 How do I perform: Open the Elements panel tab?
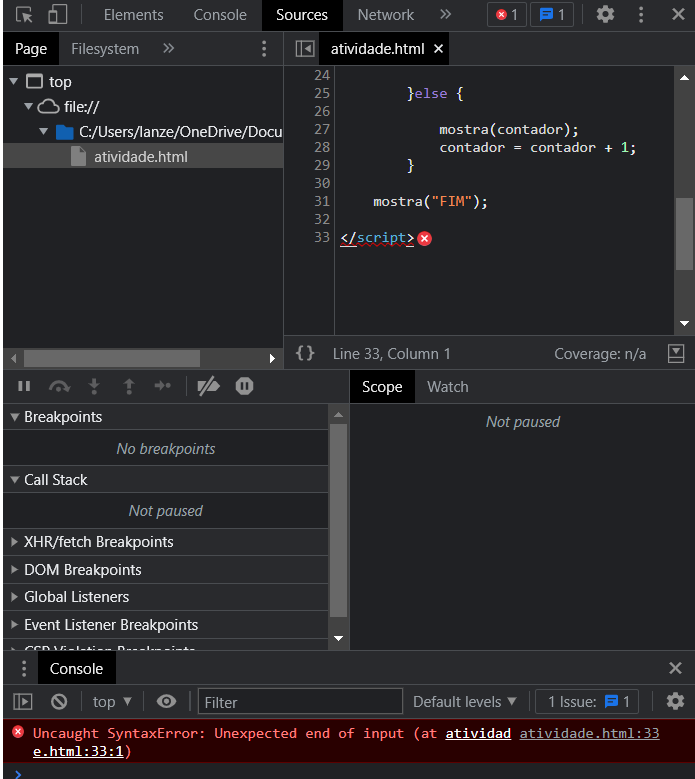point(133,15)
